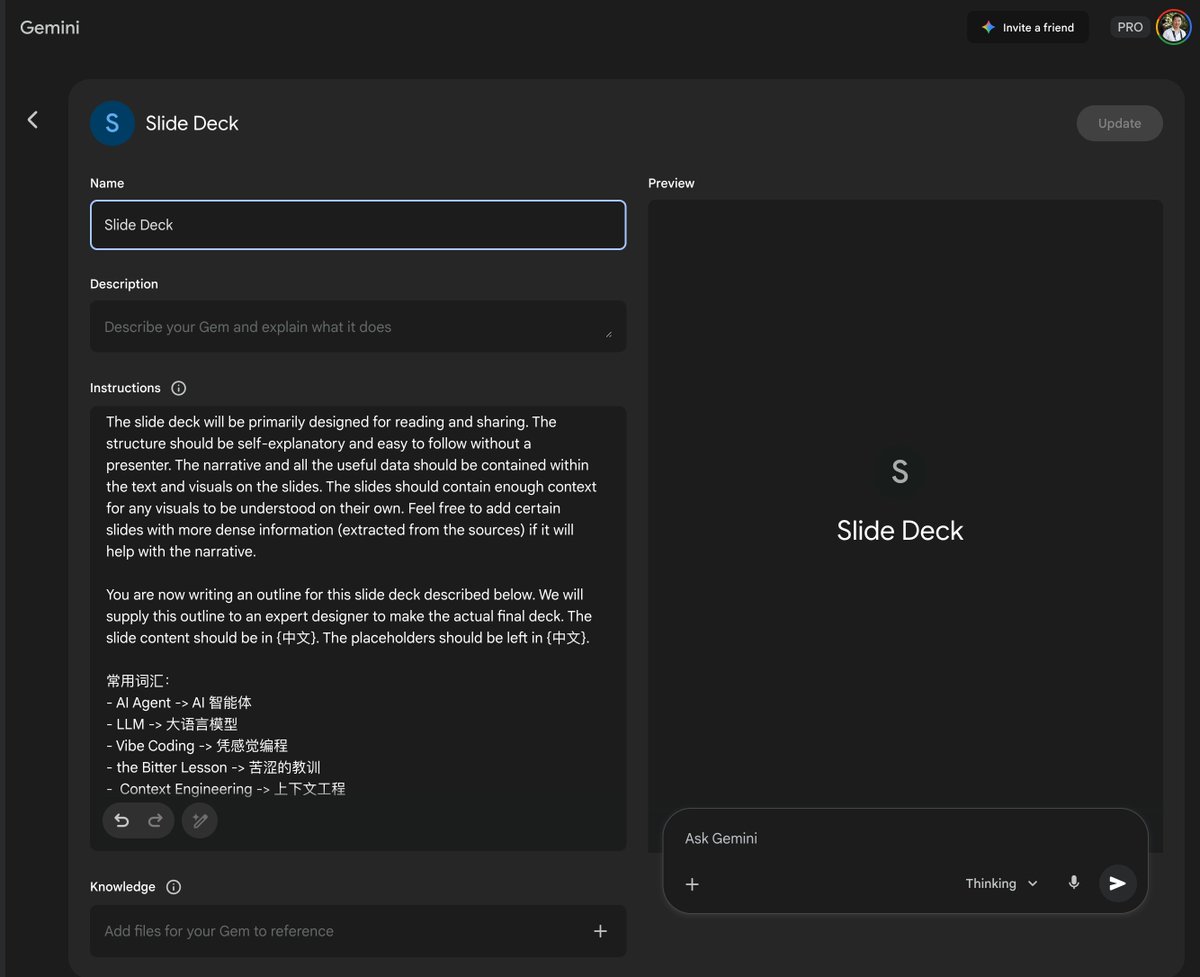Click the Invite a friend button
Screen dimensions: 1200x977
point(1028,27)
